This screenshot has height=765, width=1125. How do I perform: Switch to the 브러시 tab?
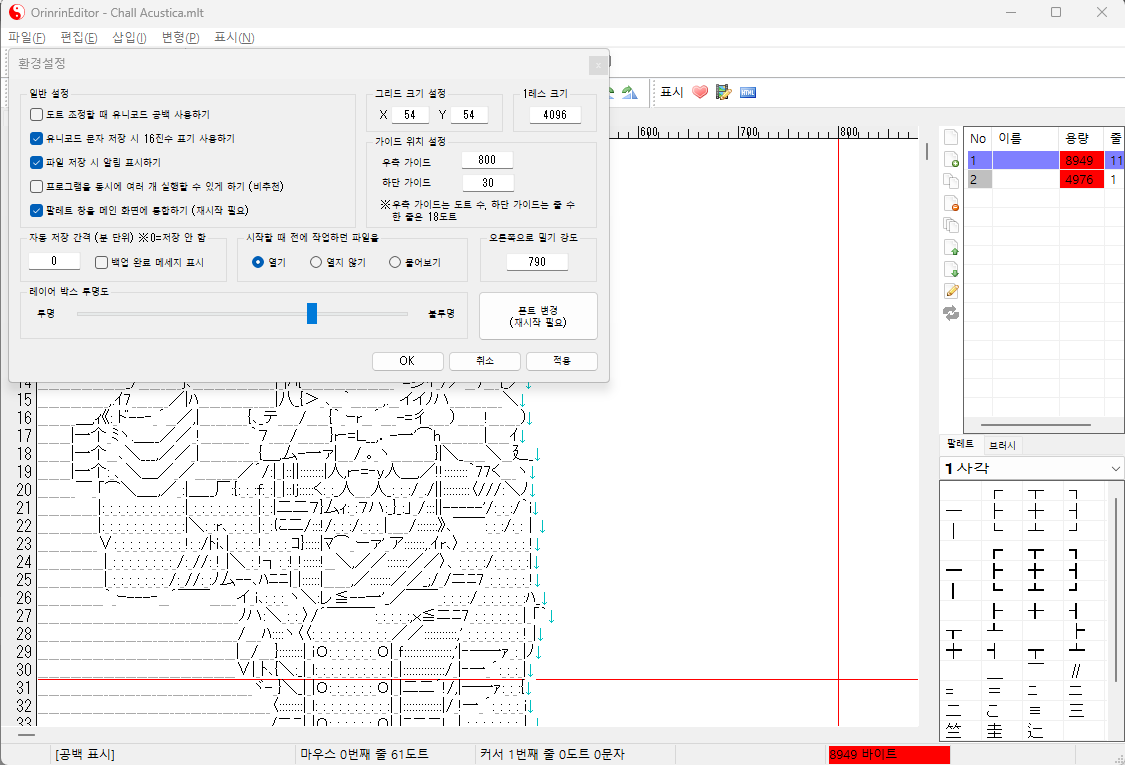pos(1003,445)
